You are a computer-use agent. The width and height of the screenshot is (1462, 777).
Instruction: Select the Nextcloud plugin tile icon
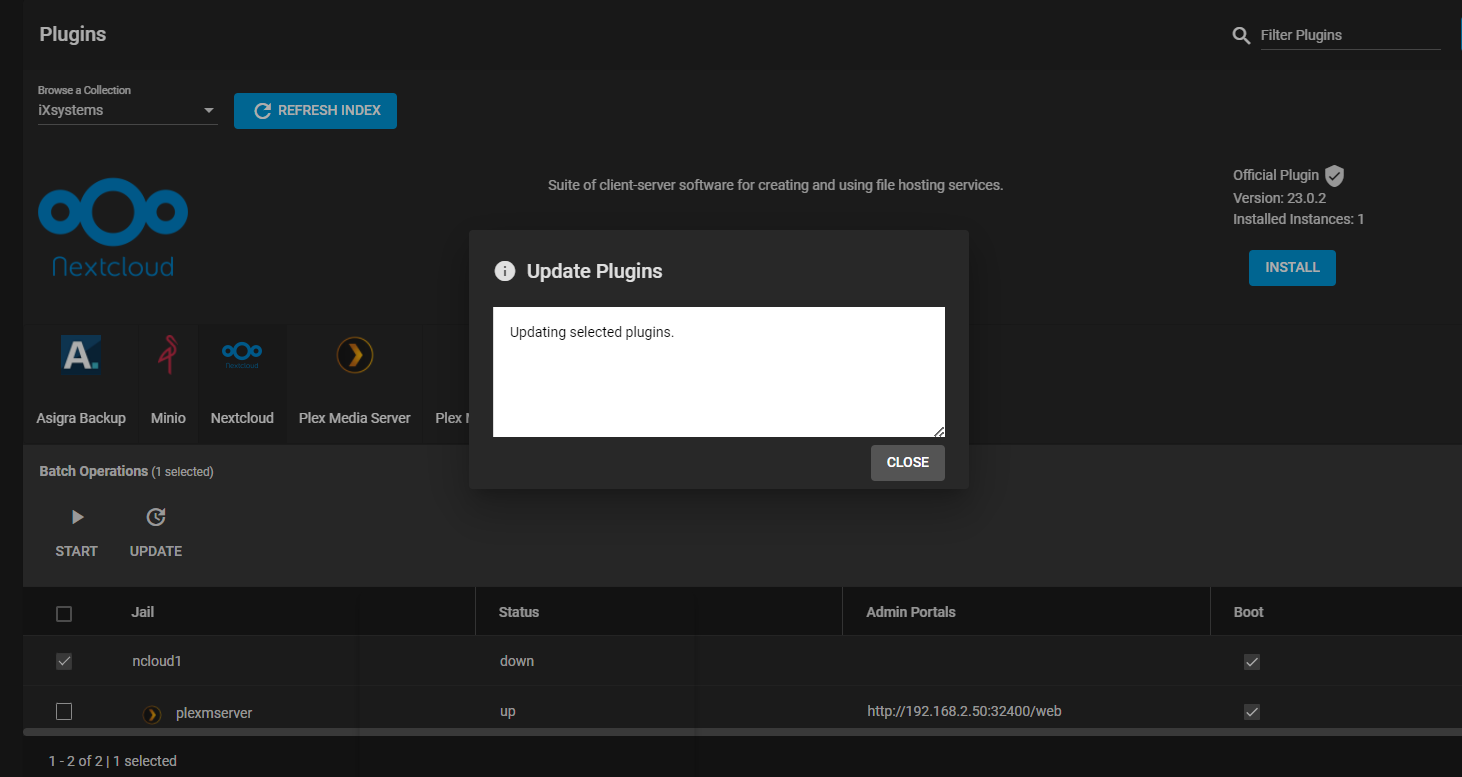(x=242, y=354)
